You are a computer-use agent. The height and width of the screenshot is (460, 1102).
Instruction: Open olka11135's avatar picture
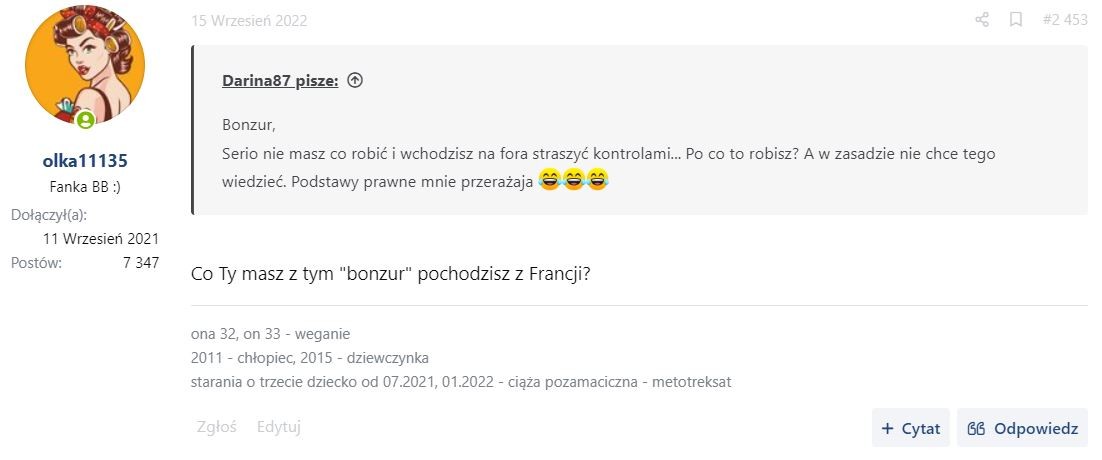[85, 70]
